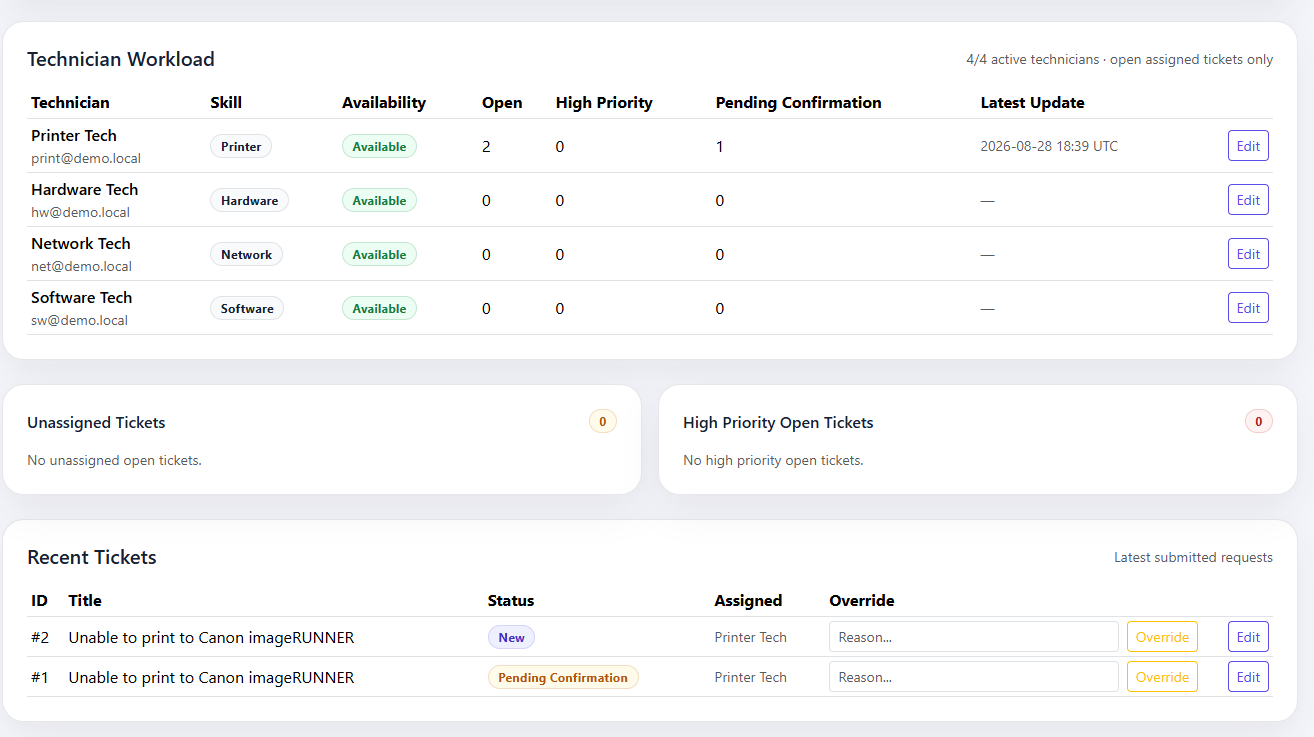
Task: Select the print@demo.local email text
Action: pyautogui.click(x=86, y=158)
